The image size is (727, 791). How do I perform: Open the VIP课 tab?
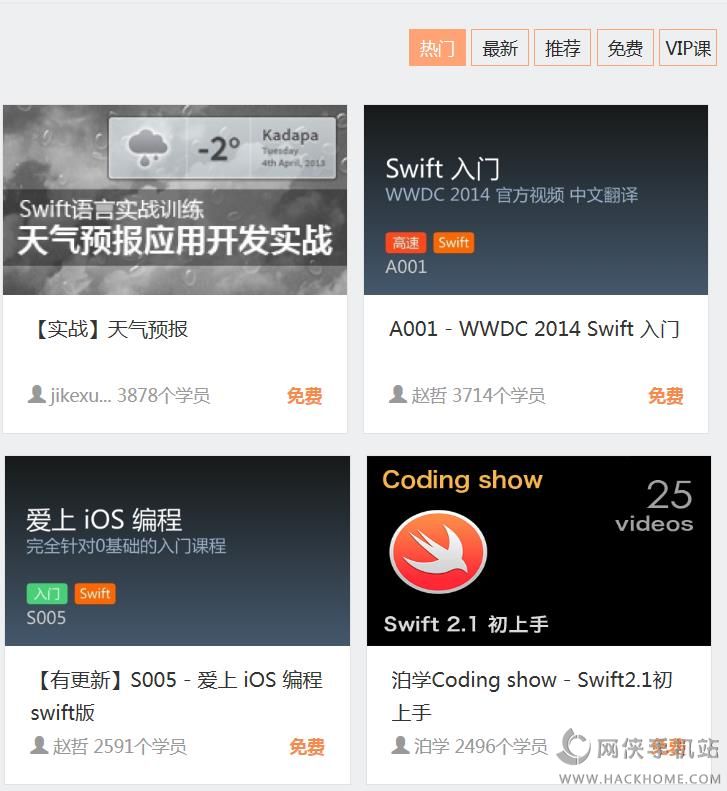pos(688,48)
